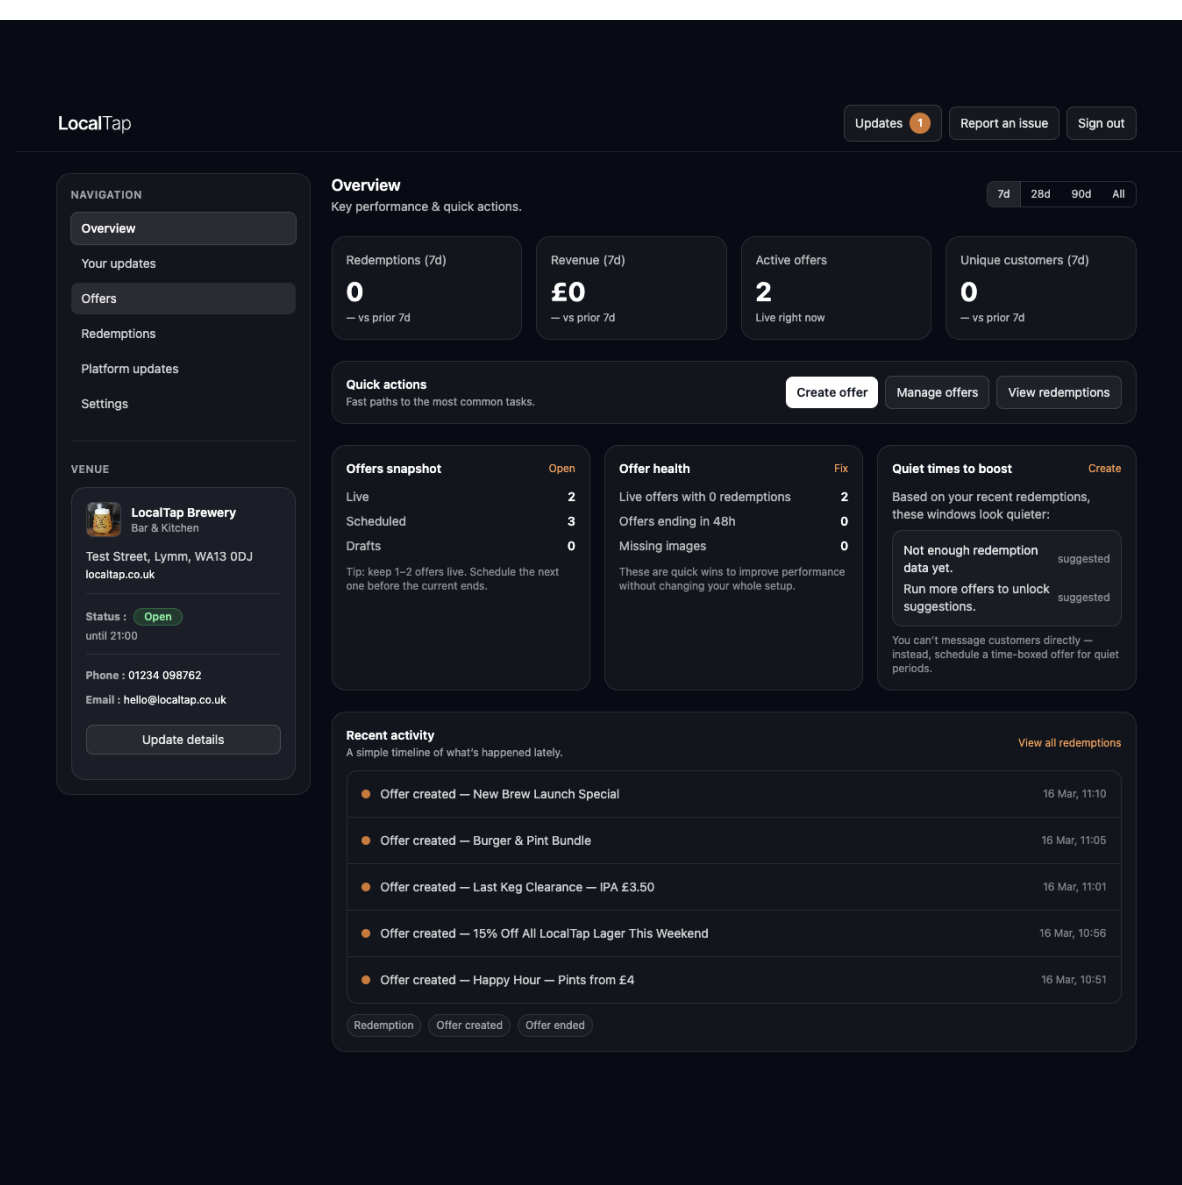Toggle the Offer created filter chip
The height and width of the screenshot is (1185, 1182).
[x=469, y=1025]
